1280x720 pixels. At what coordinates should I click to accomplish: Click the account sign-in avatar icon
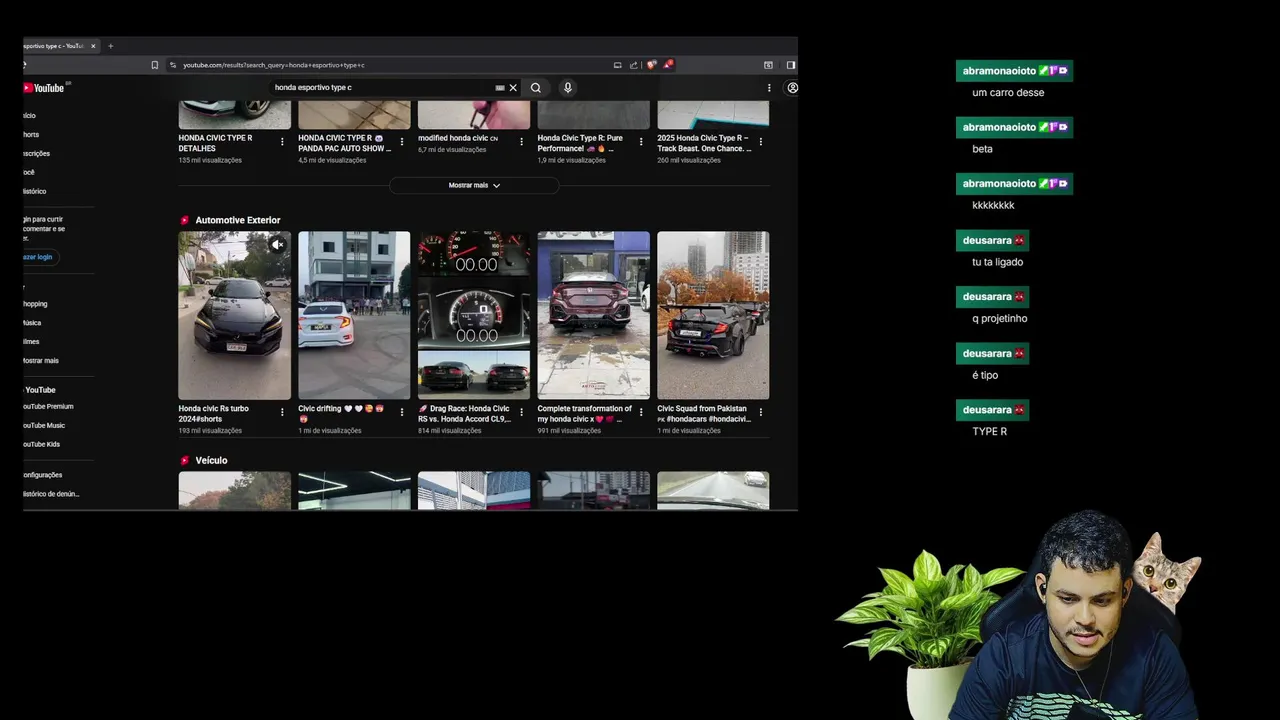coord(792,88)
